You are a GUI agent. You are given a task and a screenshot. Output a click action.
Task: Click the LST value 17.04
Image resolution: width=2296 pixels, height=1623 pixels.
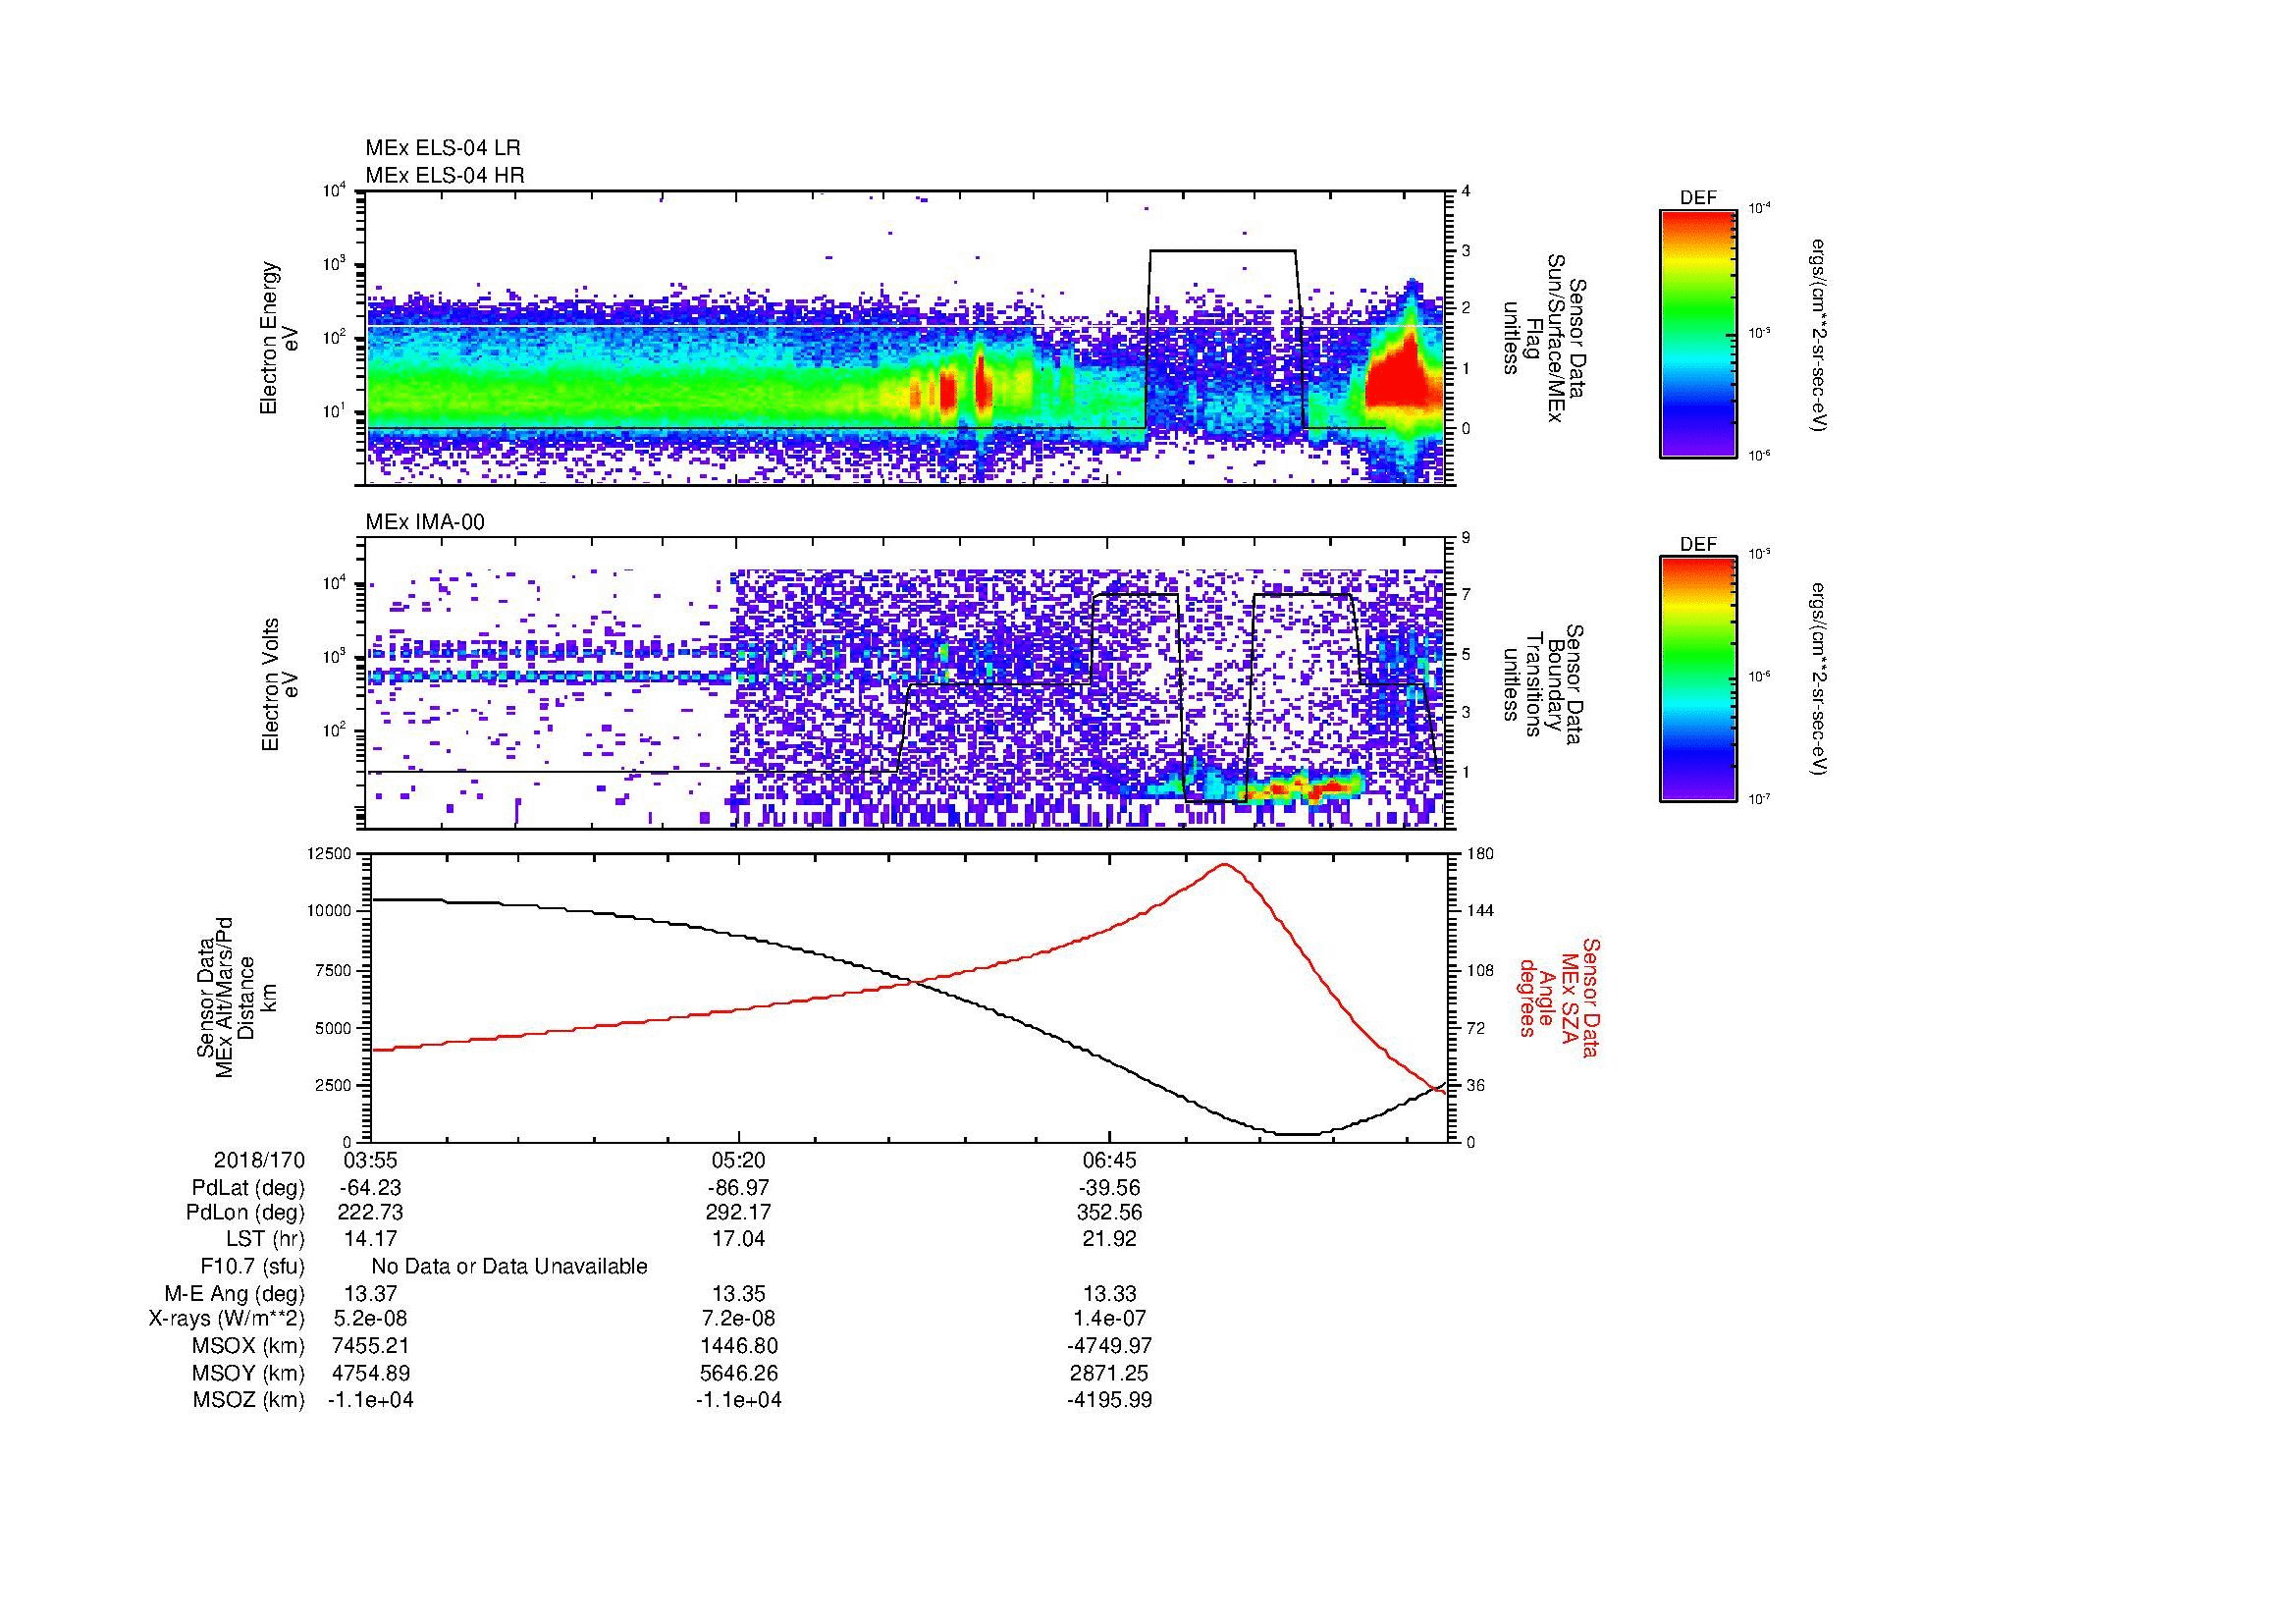[739, 1239]
